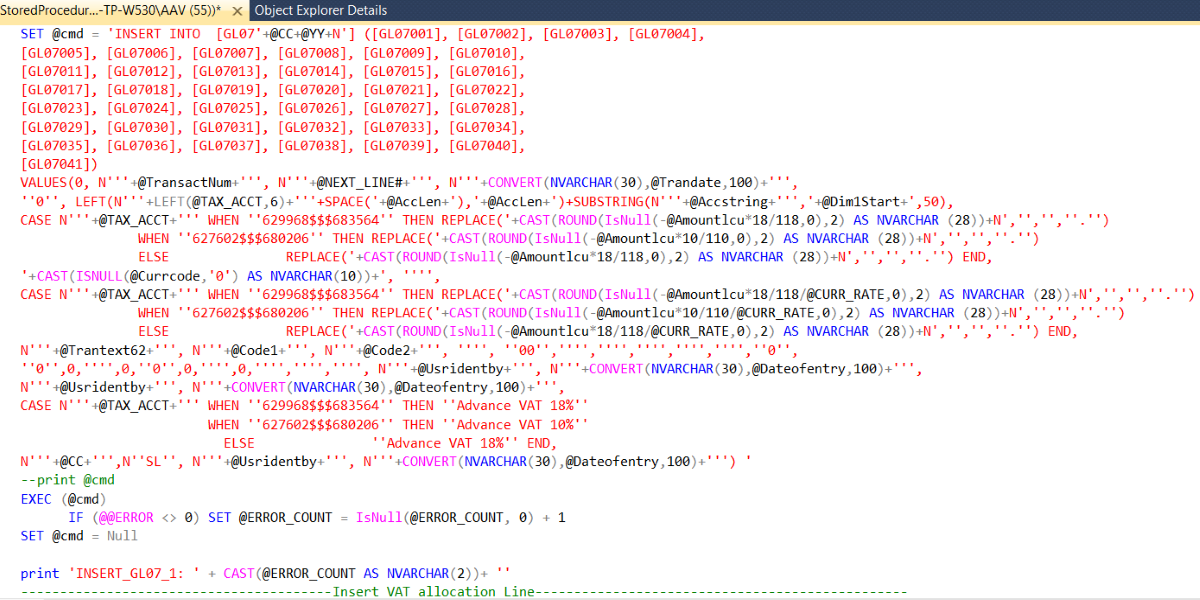Click the ''Advance VAT 10%'' string
This screenshot has height=600, width=1200.
(514, 424)
